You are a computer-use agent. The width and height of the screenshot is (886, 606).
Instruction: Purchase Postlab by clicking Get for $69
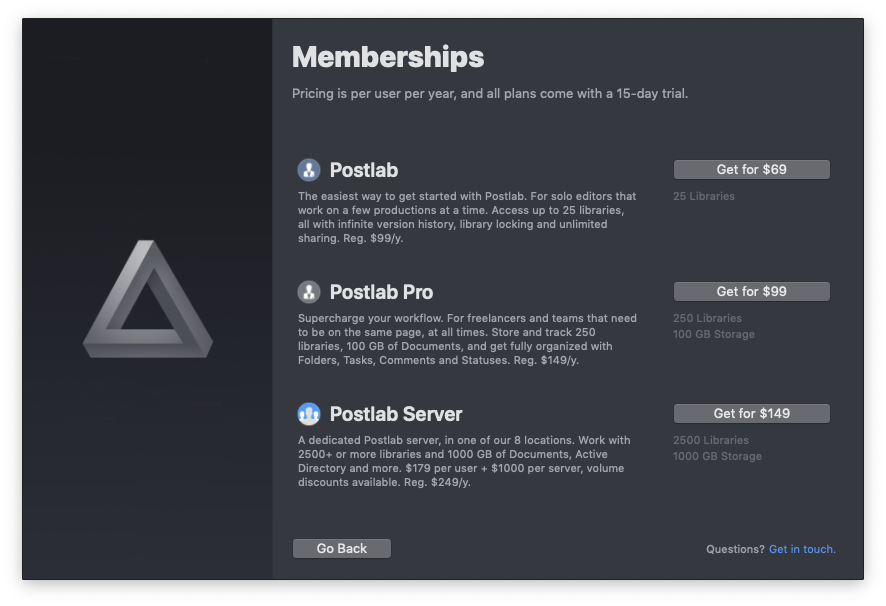pos(751,169)
